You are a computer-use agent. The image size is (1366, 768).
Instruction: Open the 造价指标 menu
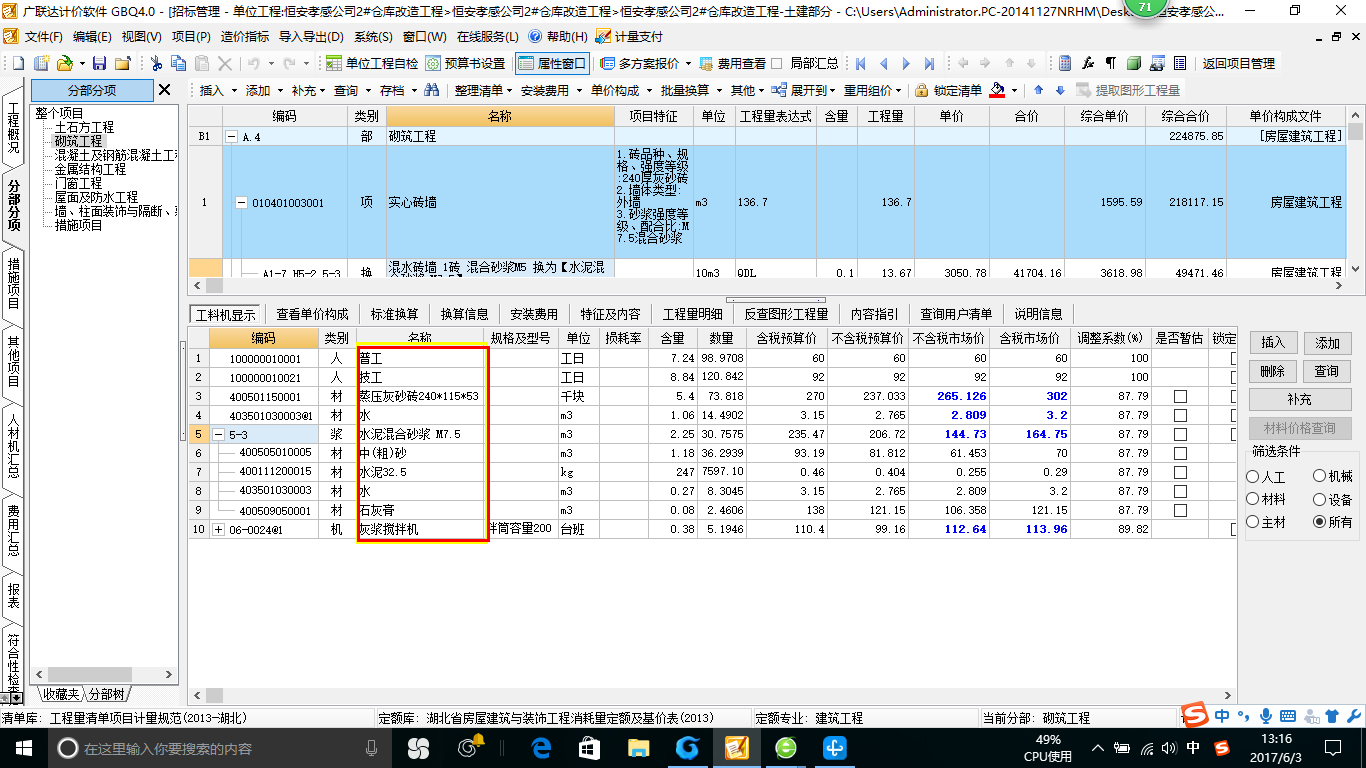click(x=244, y=37)
